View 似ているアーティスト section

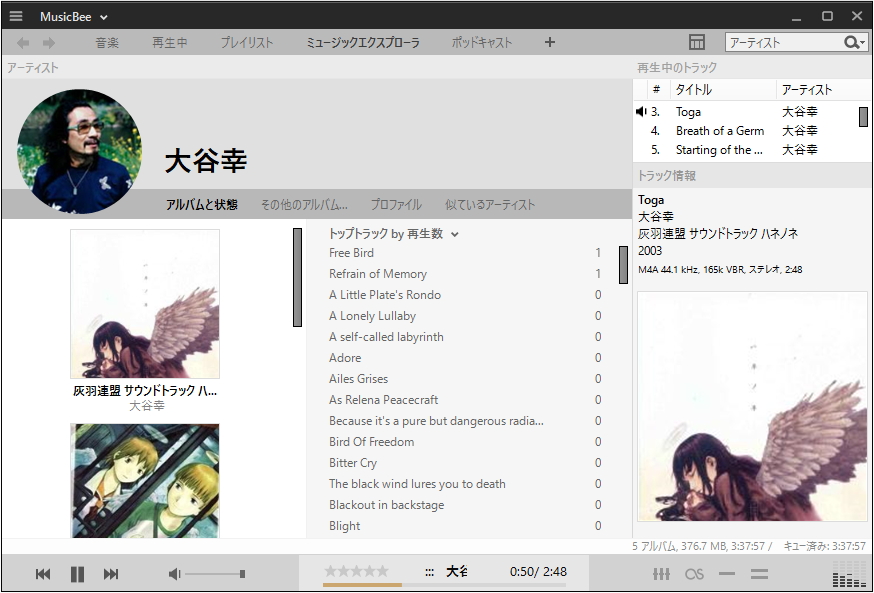pos(489,205)
